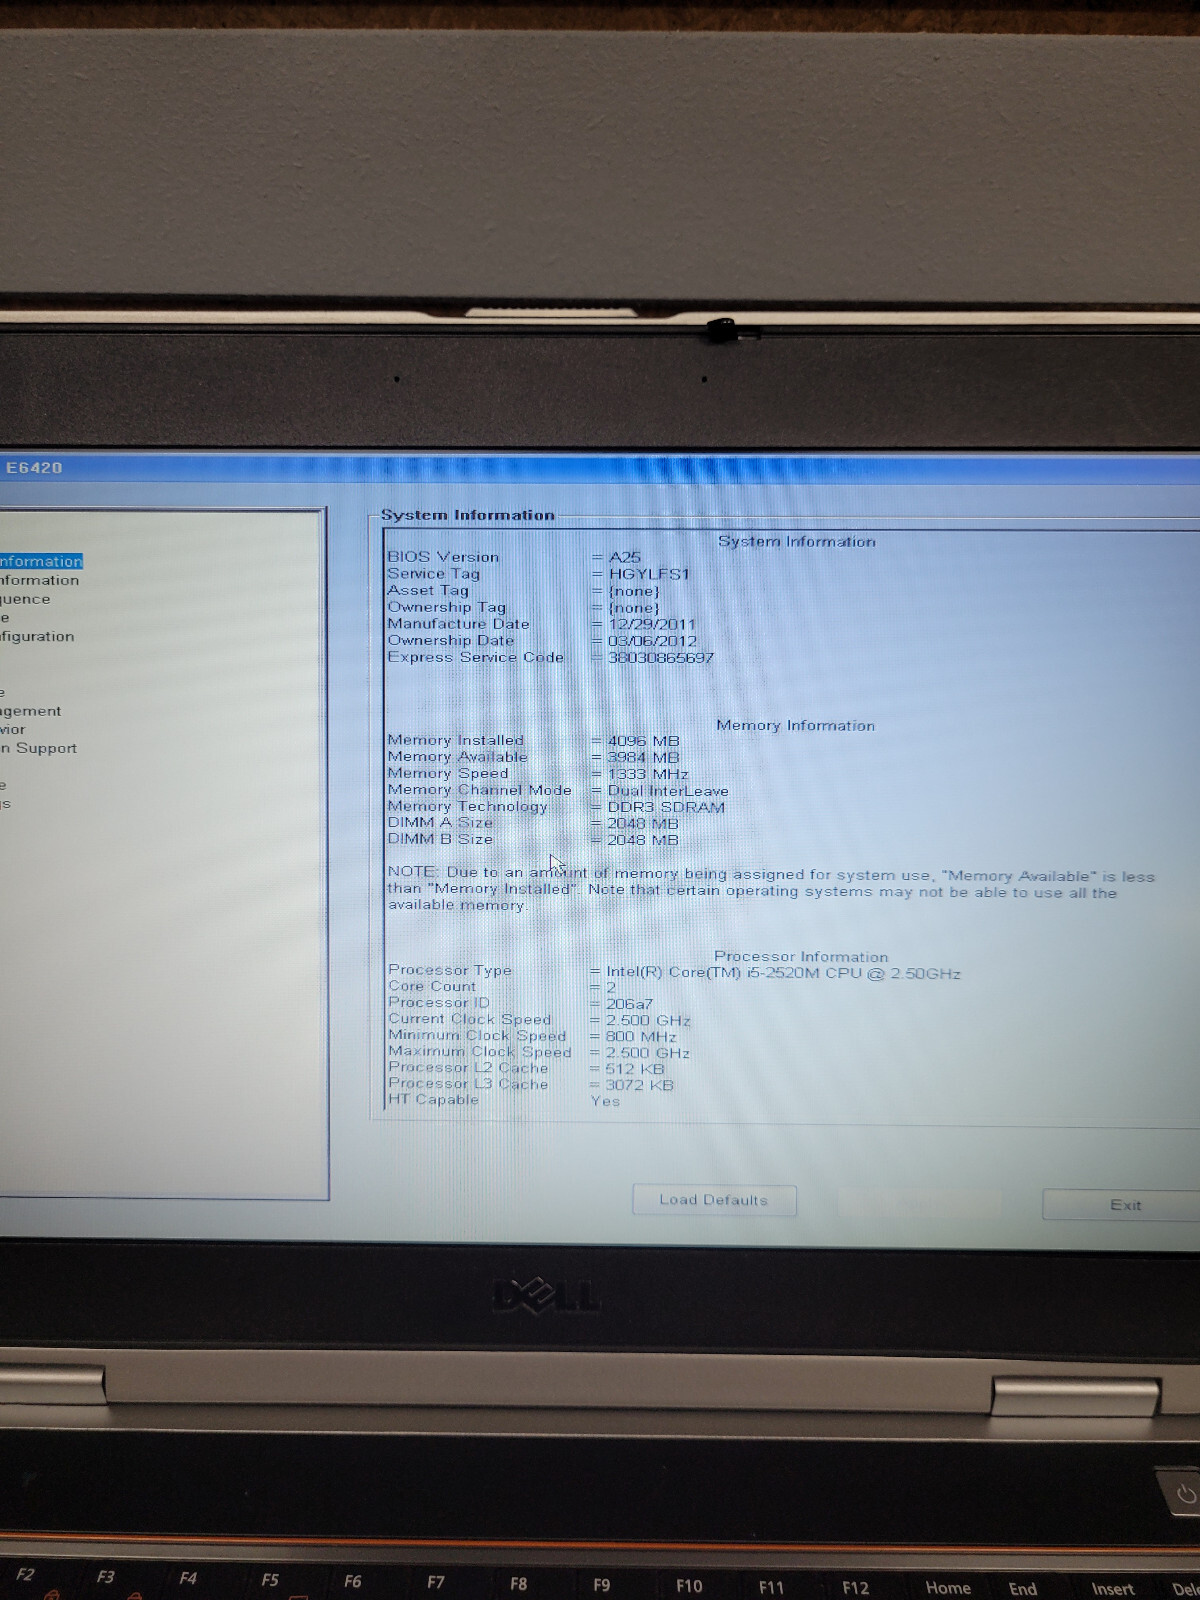
Task: Click the memory available value 3984 MB
Action: coord(643,757)
